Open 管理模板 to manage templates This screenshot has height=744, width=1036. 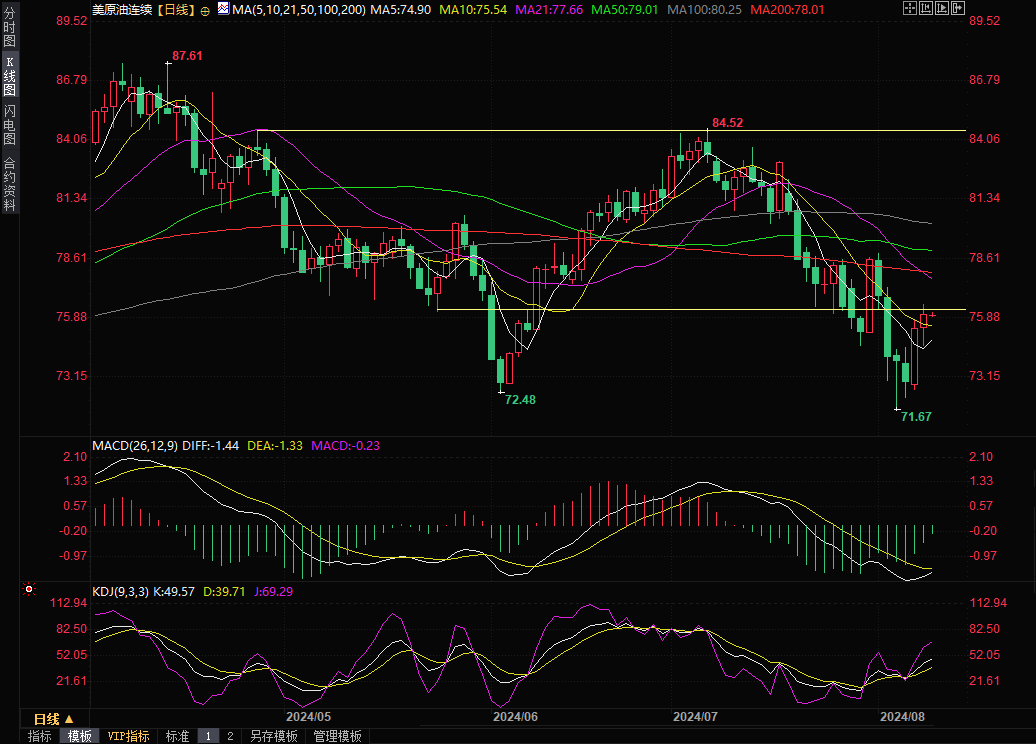337,736
